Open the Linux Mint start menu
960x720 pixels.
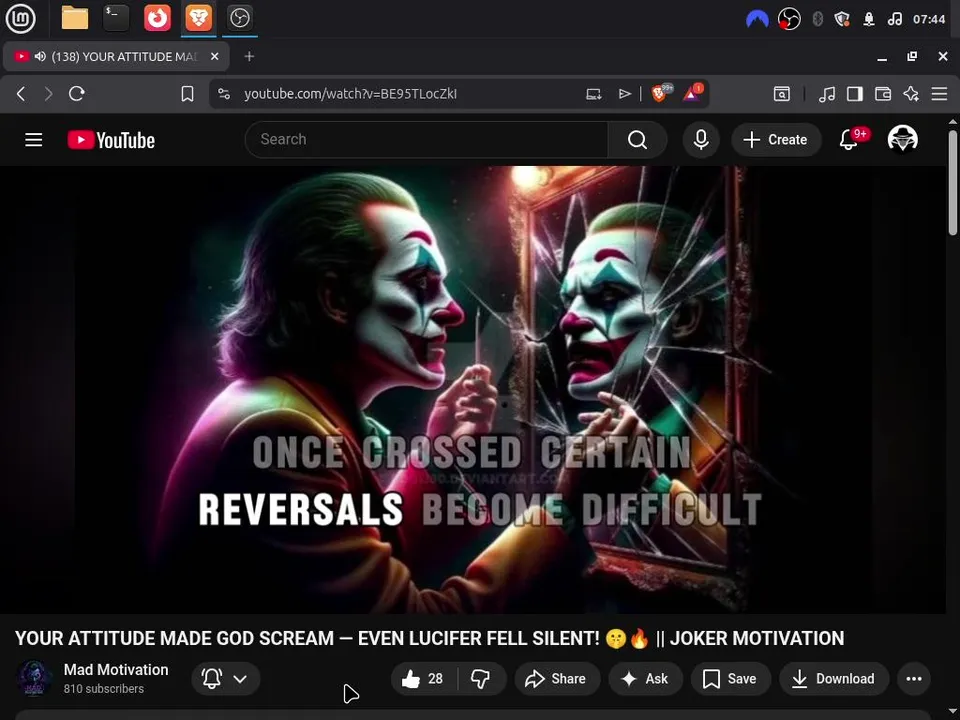[20, 18]
